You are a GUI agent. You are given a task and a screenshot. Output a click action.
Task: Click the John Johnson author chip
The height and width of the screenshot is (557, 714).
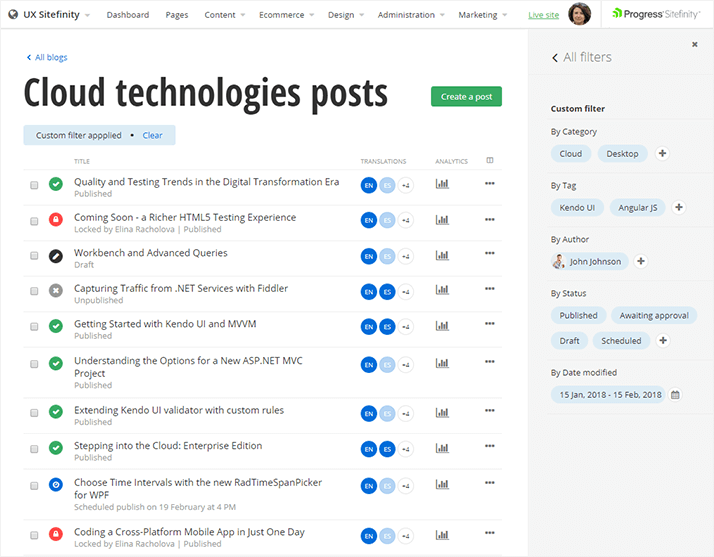(589, 261)
